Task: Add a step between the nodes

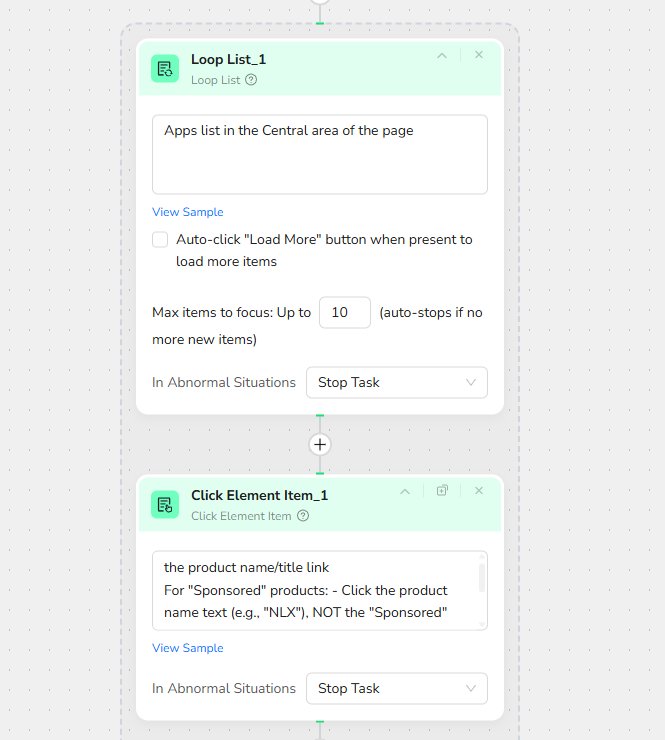Action: click(x=320, y=444)
